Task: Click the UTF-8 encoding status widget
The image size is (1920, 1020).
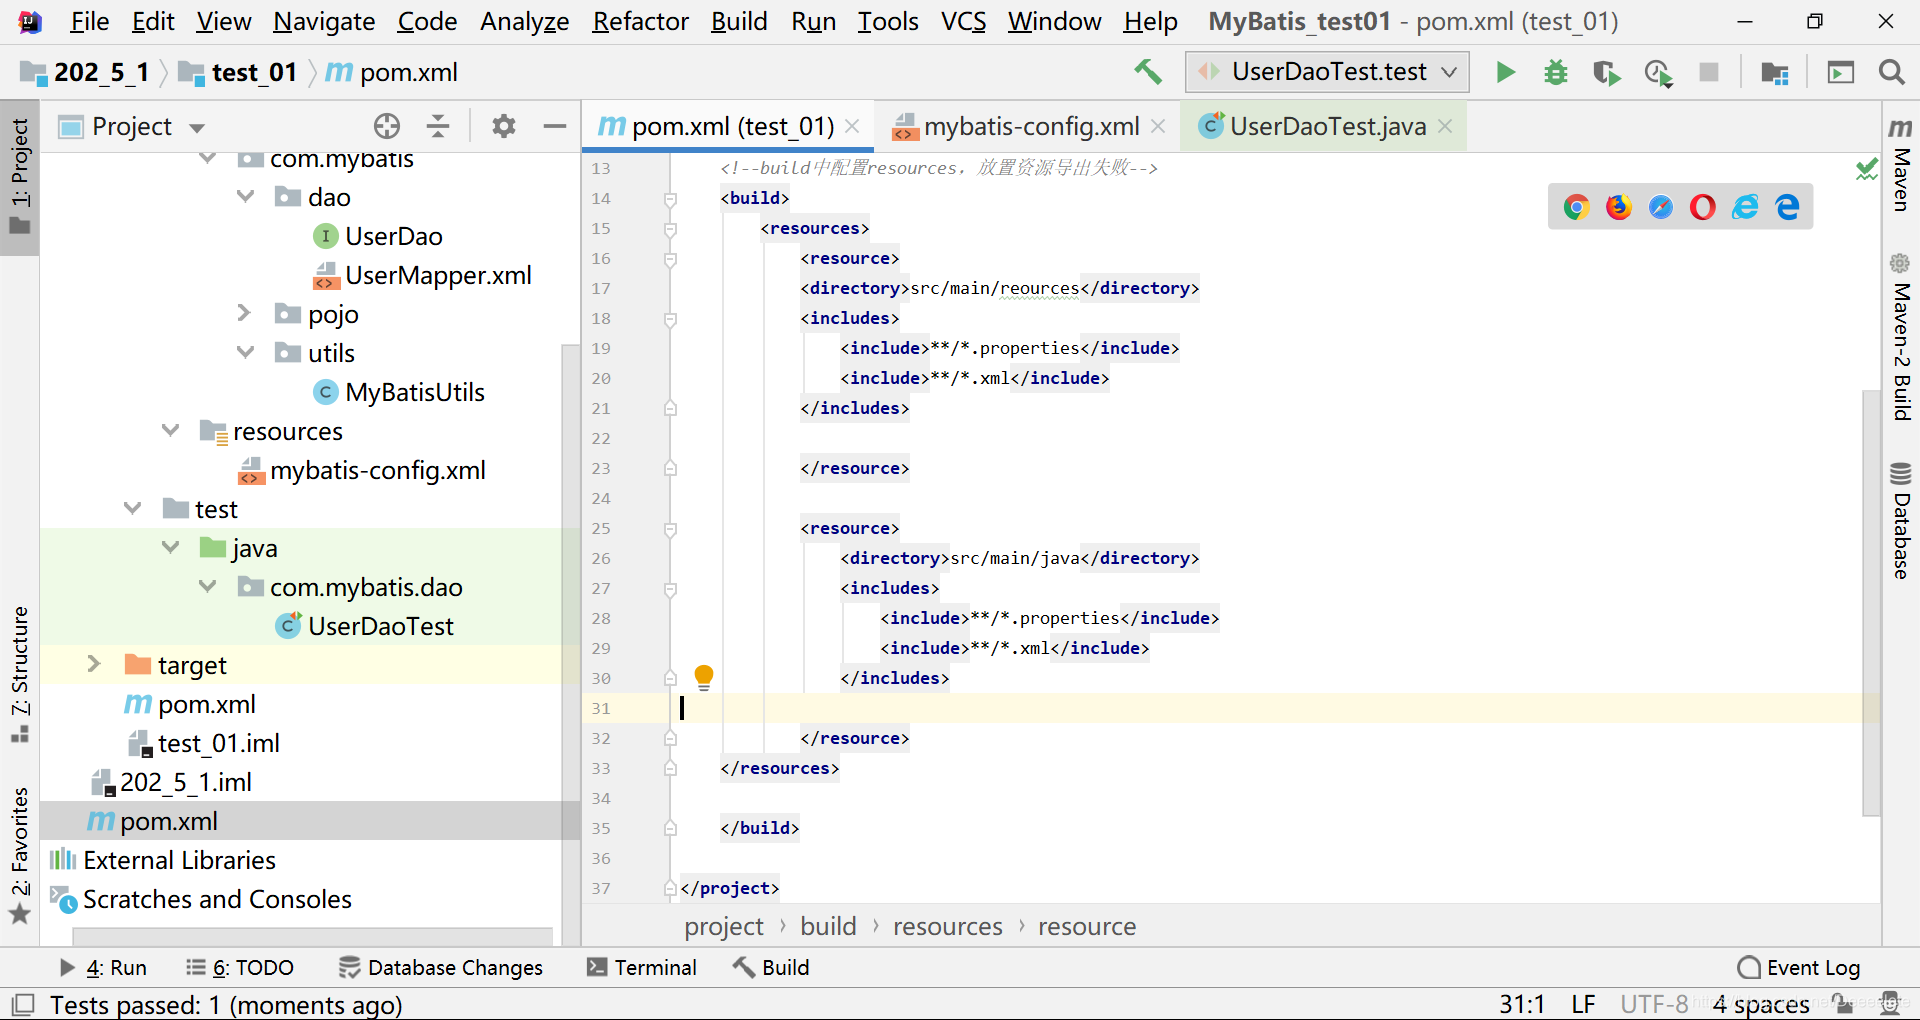Action: tap(1654, 1004)
